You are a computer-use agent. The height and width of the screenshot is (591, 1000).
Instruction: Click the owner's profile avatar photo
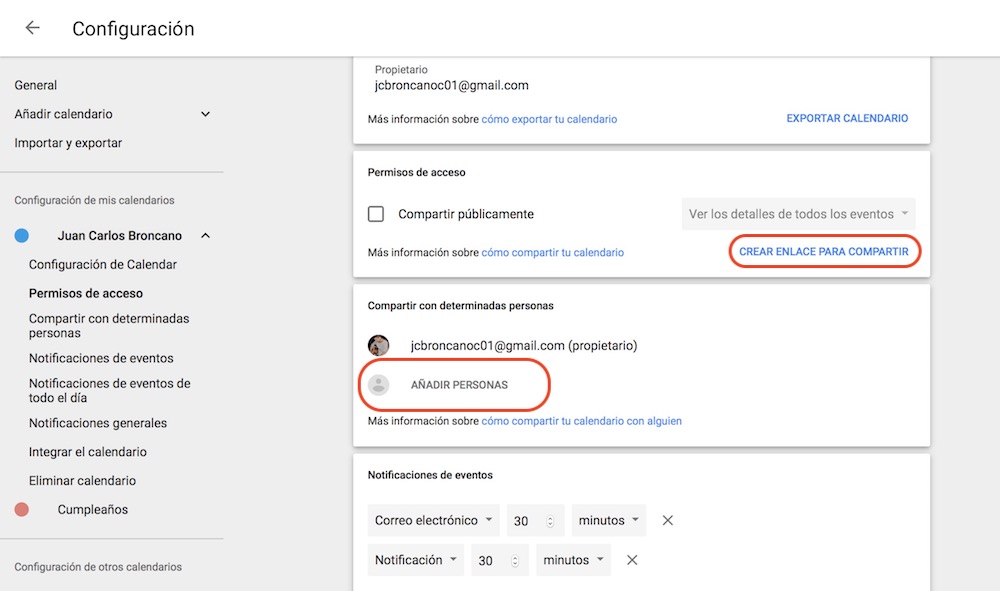coord(379,346)
